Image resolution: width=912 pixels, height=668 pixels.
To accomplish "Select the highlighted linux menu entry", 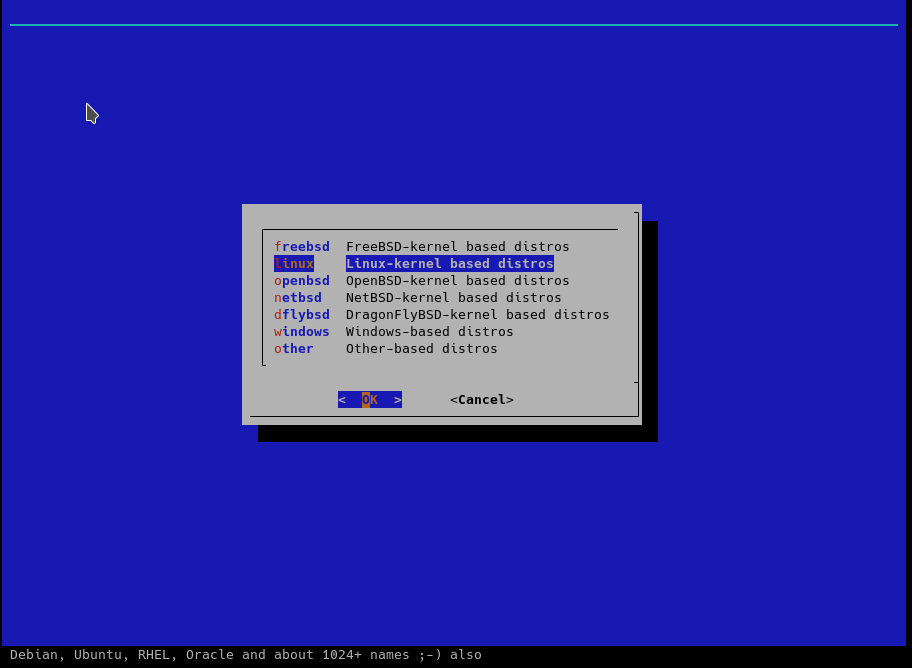I will point(294,264).
